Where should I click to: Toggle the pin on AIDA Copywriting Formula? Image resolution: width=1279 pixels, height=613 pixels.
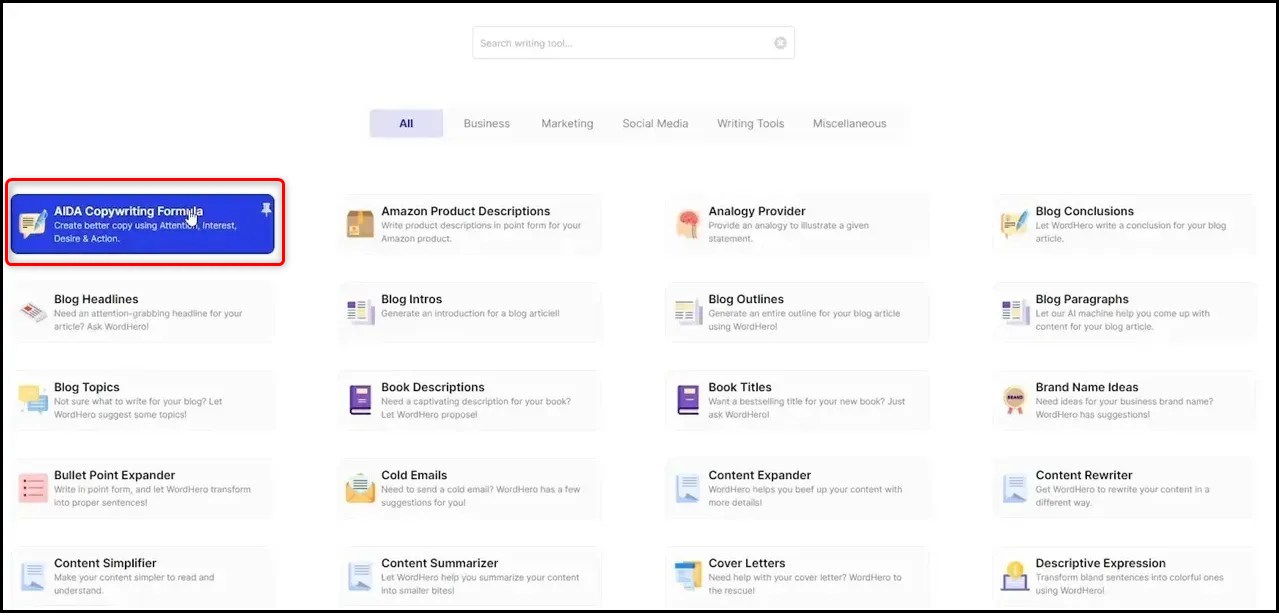point(266,208)
